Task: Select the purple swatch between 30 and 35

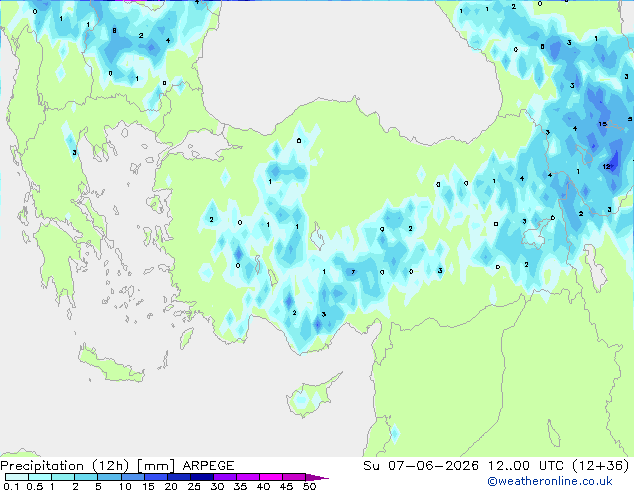Action: pyautogui.click(x=225, y=477)
